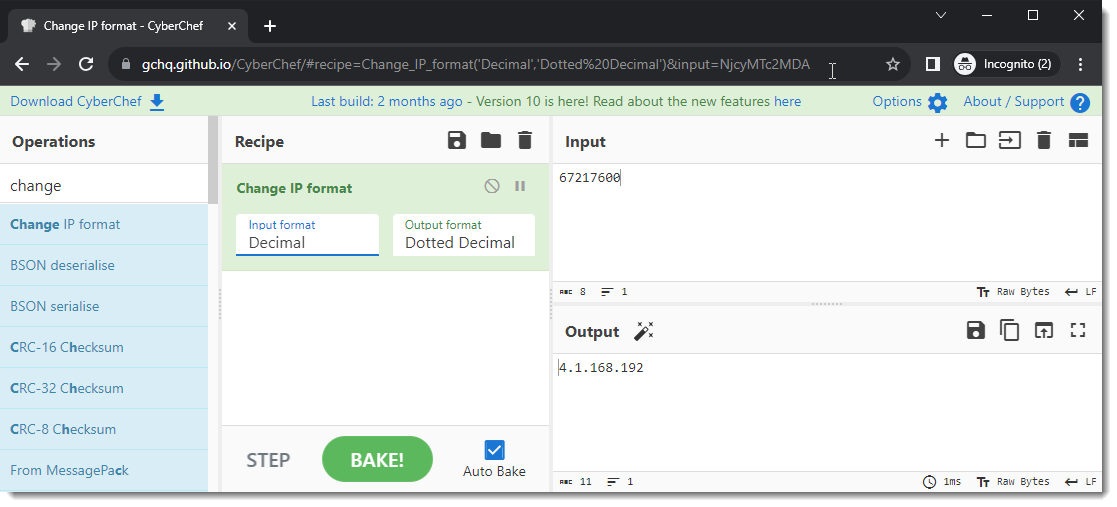Save the current recipe
The height and width of the screenshot is (507, 1117).
coord(457,140)
